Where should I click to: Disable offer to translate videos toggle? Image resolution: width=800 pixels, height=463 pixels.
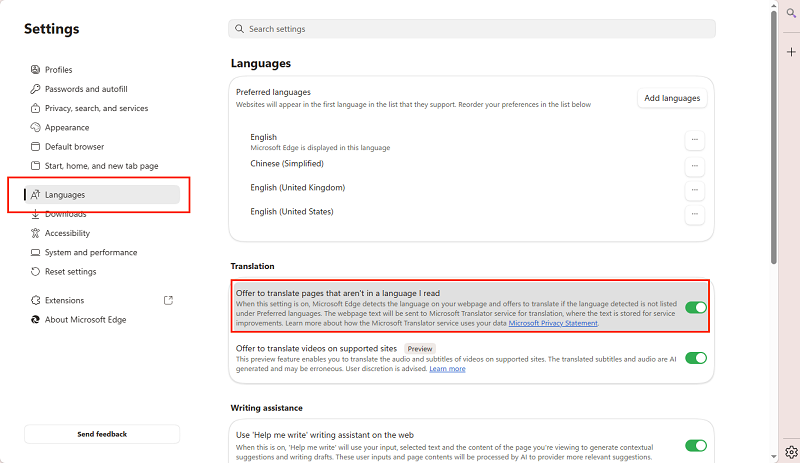pos(695,358)
